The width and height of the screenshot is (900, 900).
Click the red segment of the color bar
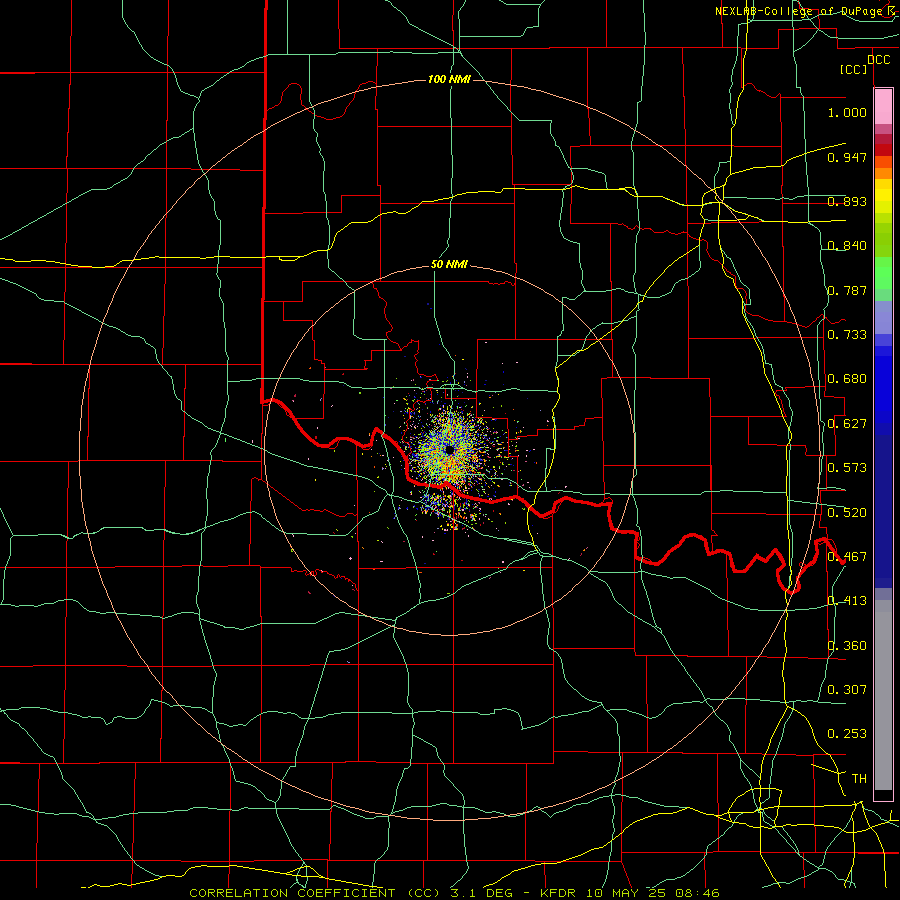pyautogui.click(x=883, y=149)
